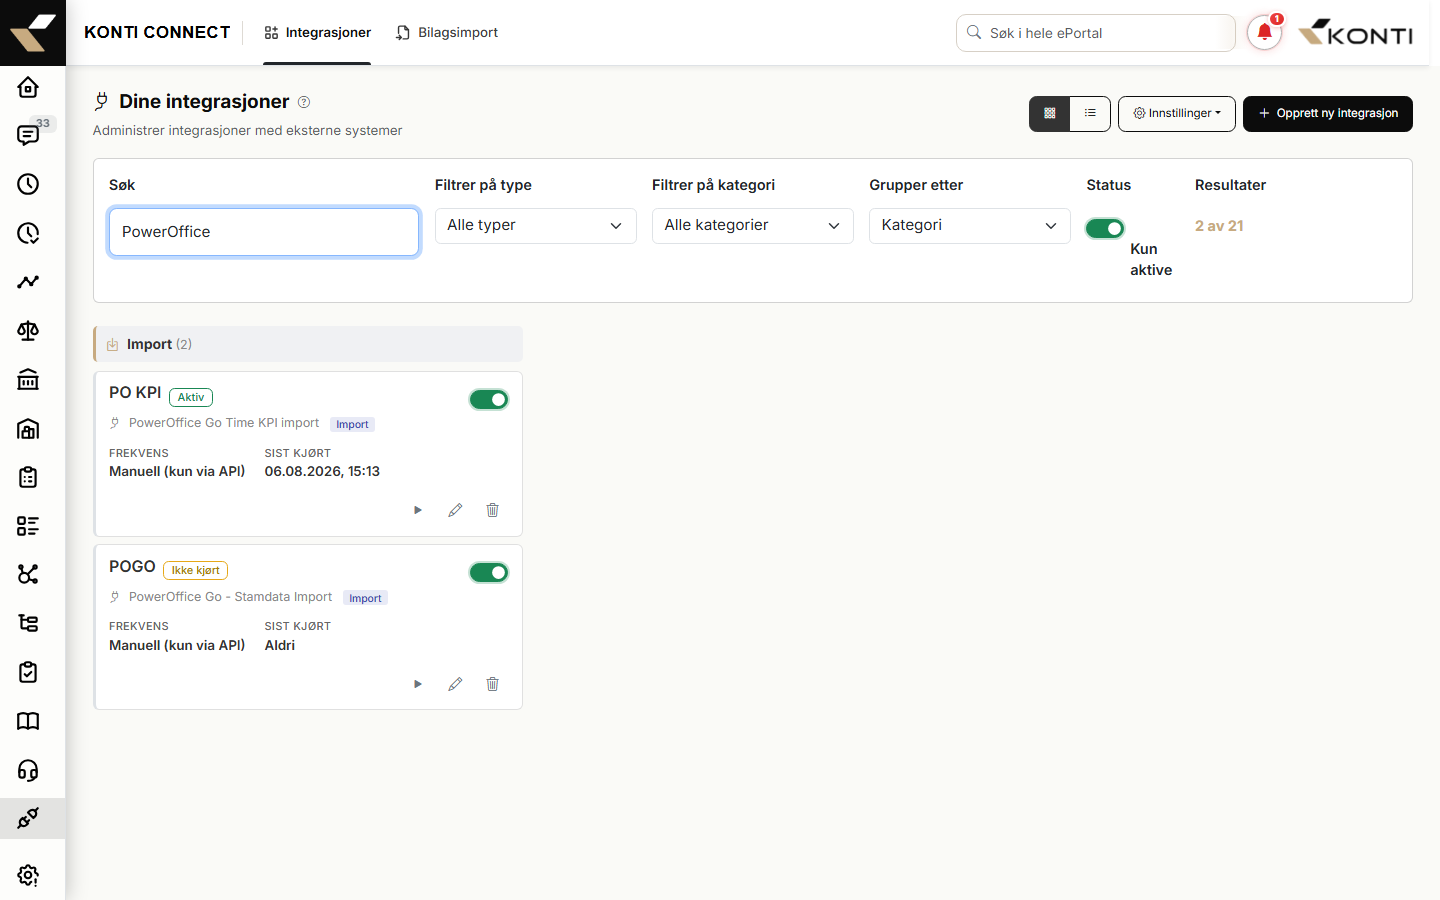Screen dimensions: 1440x900
Task: Open messages icon with 33 badge
Action: [28, 135]
